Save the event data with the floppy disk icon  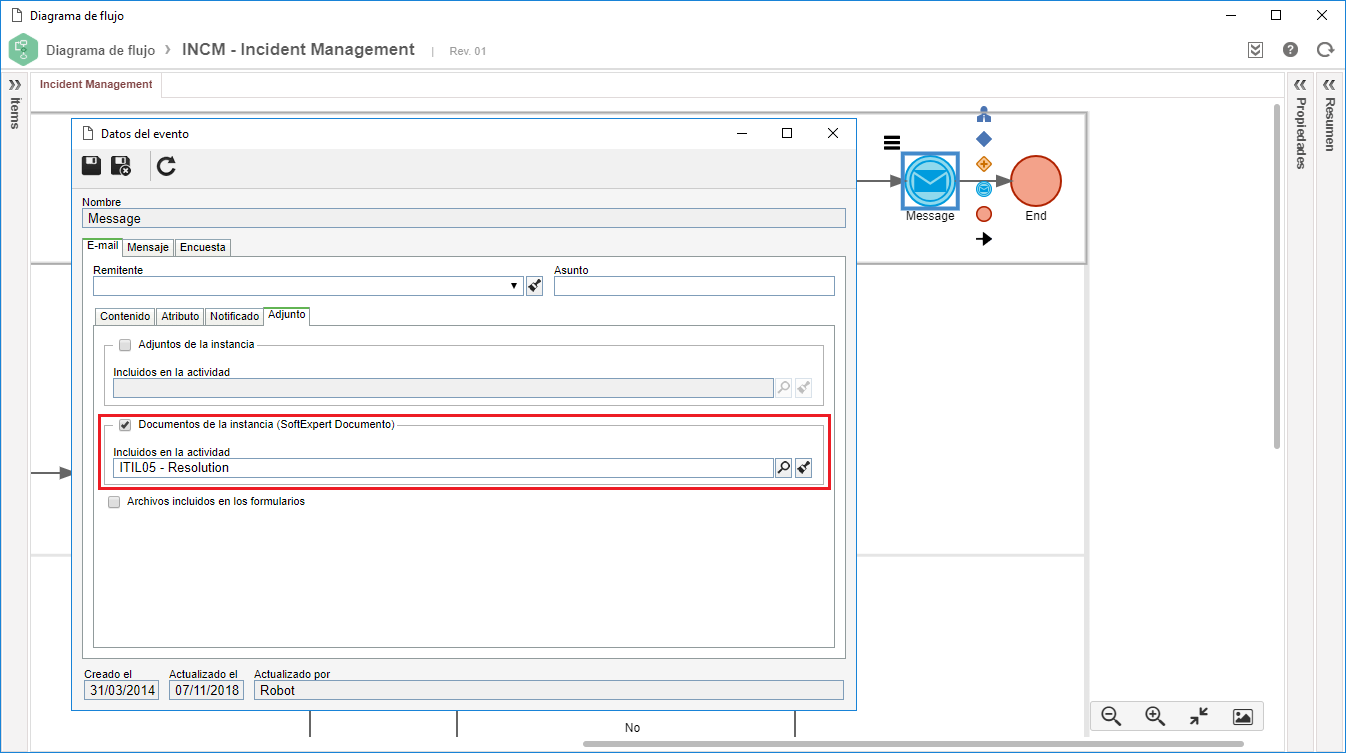point(91,166)
